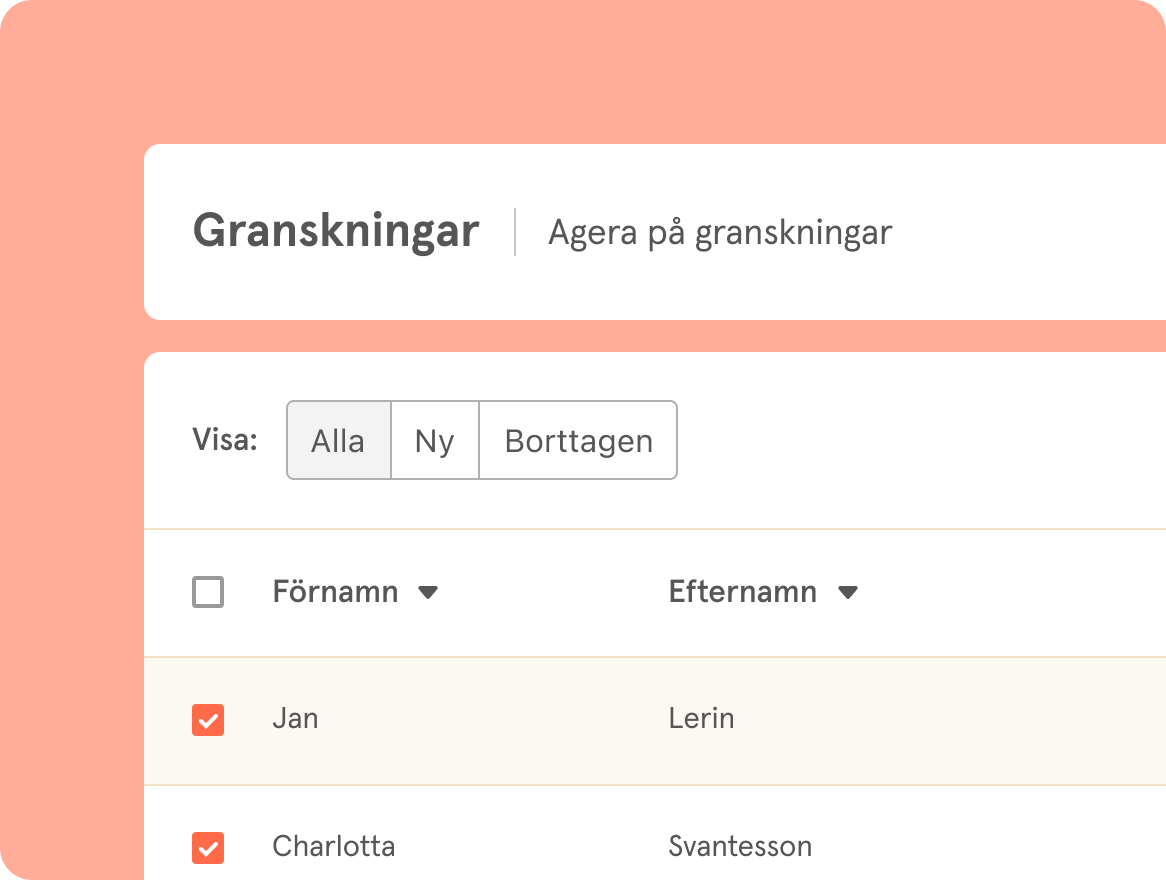Click the last name Svantesson

740,847
